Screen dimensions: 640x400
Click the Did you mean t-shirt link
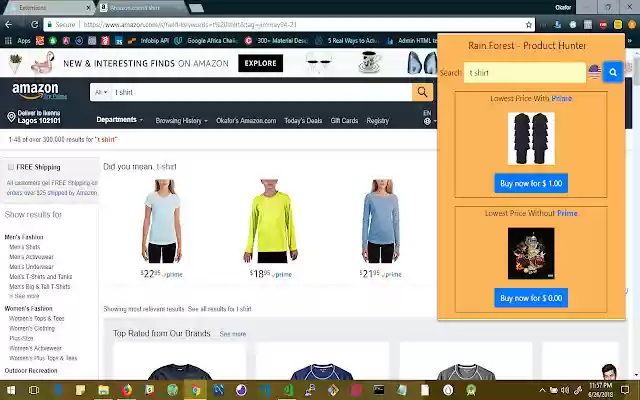coord(167,167)
